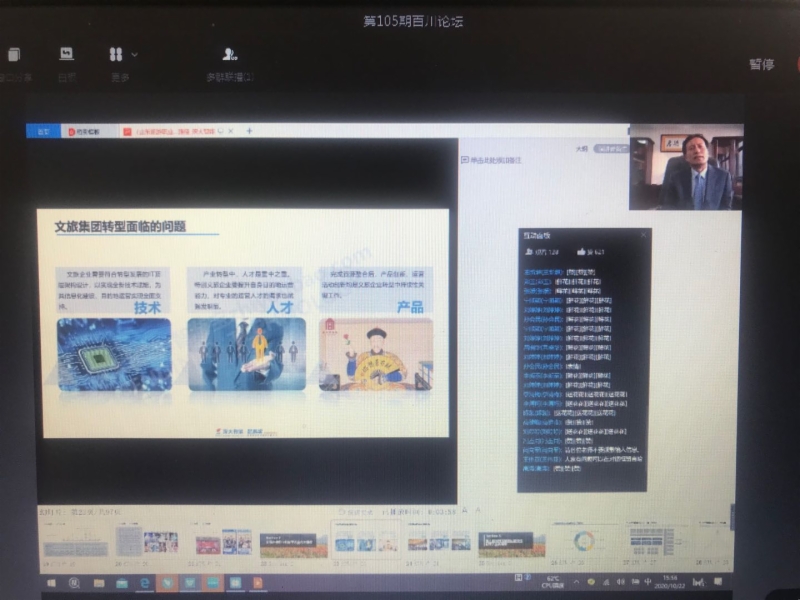Image resolution: width=800 pixels, height=600 pixels.
Task: Select the 大纲 outline view tab
Action: [582, 148]
